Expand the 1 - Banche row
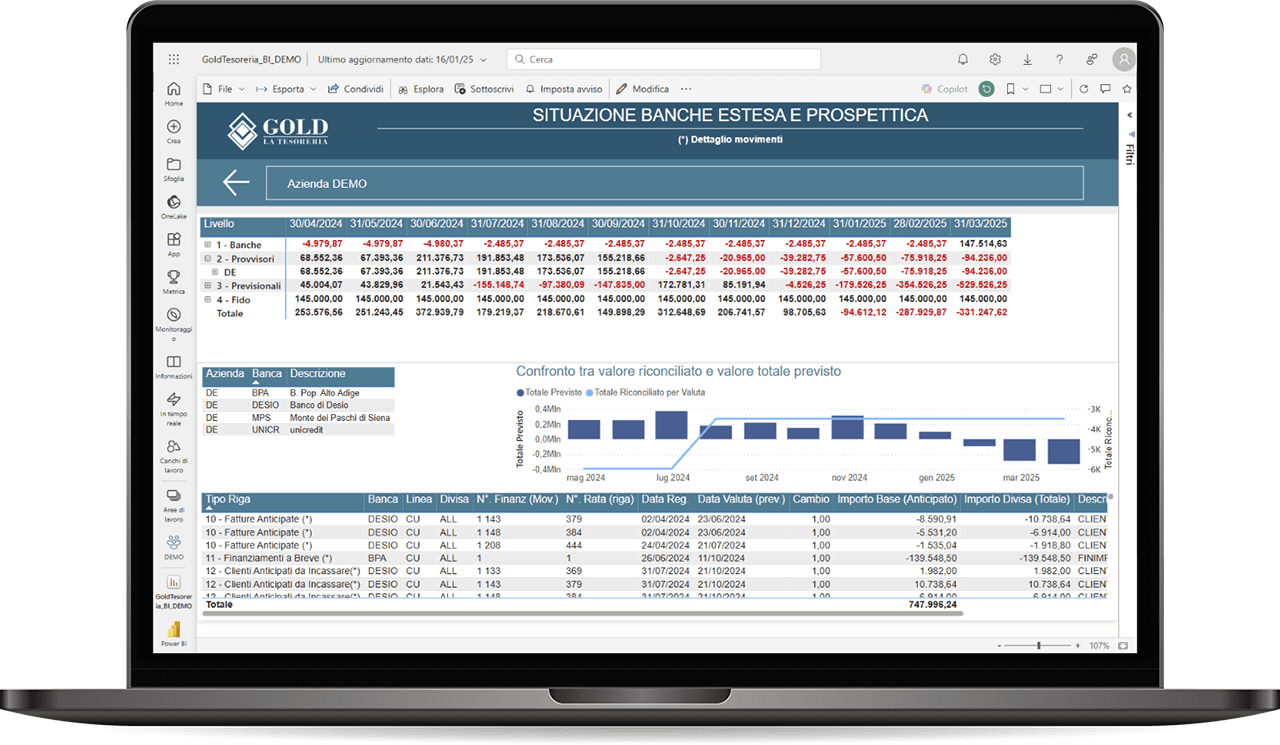Image resolution: width=1280 pixels, height=745 pixels. [208, 245]
